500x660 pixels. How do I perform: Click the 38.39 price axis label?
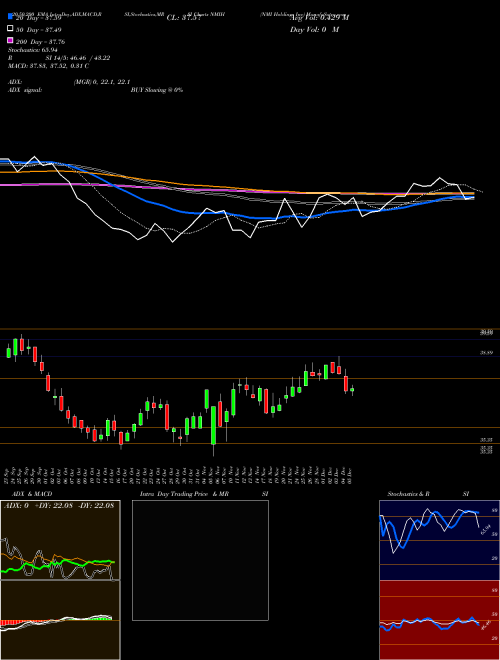click(487, 353)
